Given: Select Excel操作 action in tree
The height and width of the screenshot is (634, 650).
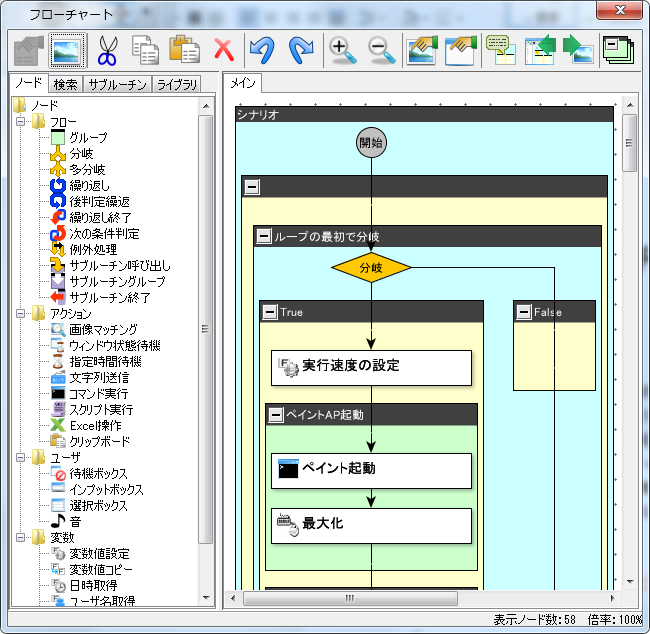Looking at the screenshot, I should pos(96,425).
